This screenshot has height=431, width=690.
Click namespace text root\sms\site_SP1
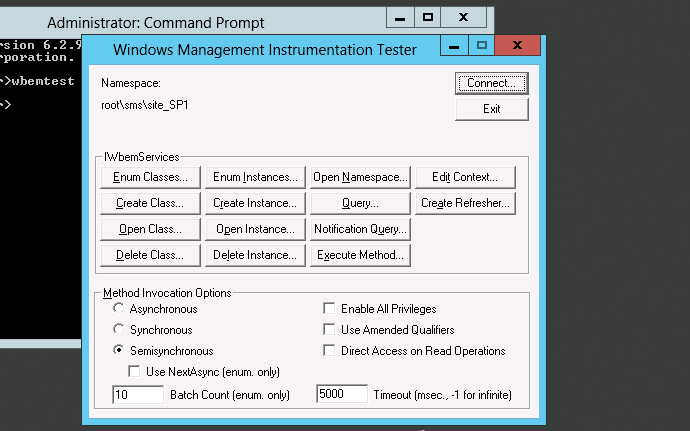click(x=145, y=105)
